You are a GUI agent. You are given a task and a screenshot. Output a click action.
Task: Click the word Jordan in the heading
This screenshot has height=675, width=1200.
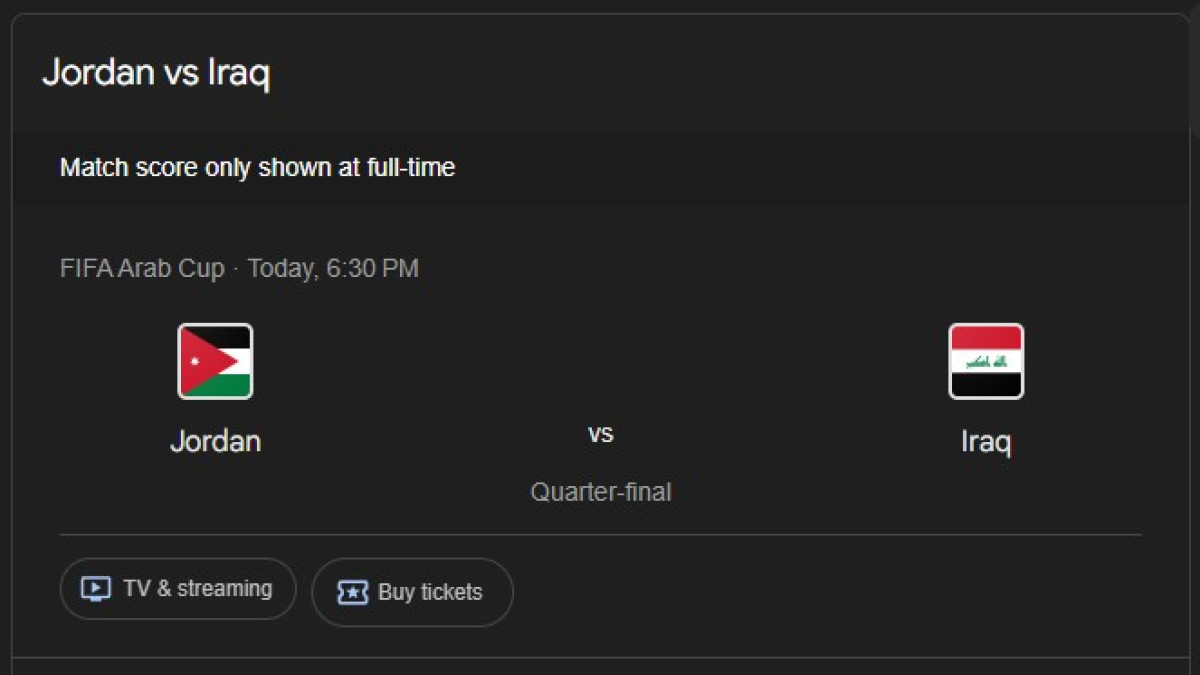pyautogui.click(x=98, y=73)
